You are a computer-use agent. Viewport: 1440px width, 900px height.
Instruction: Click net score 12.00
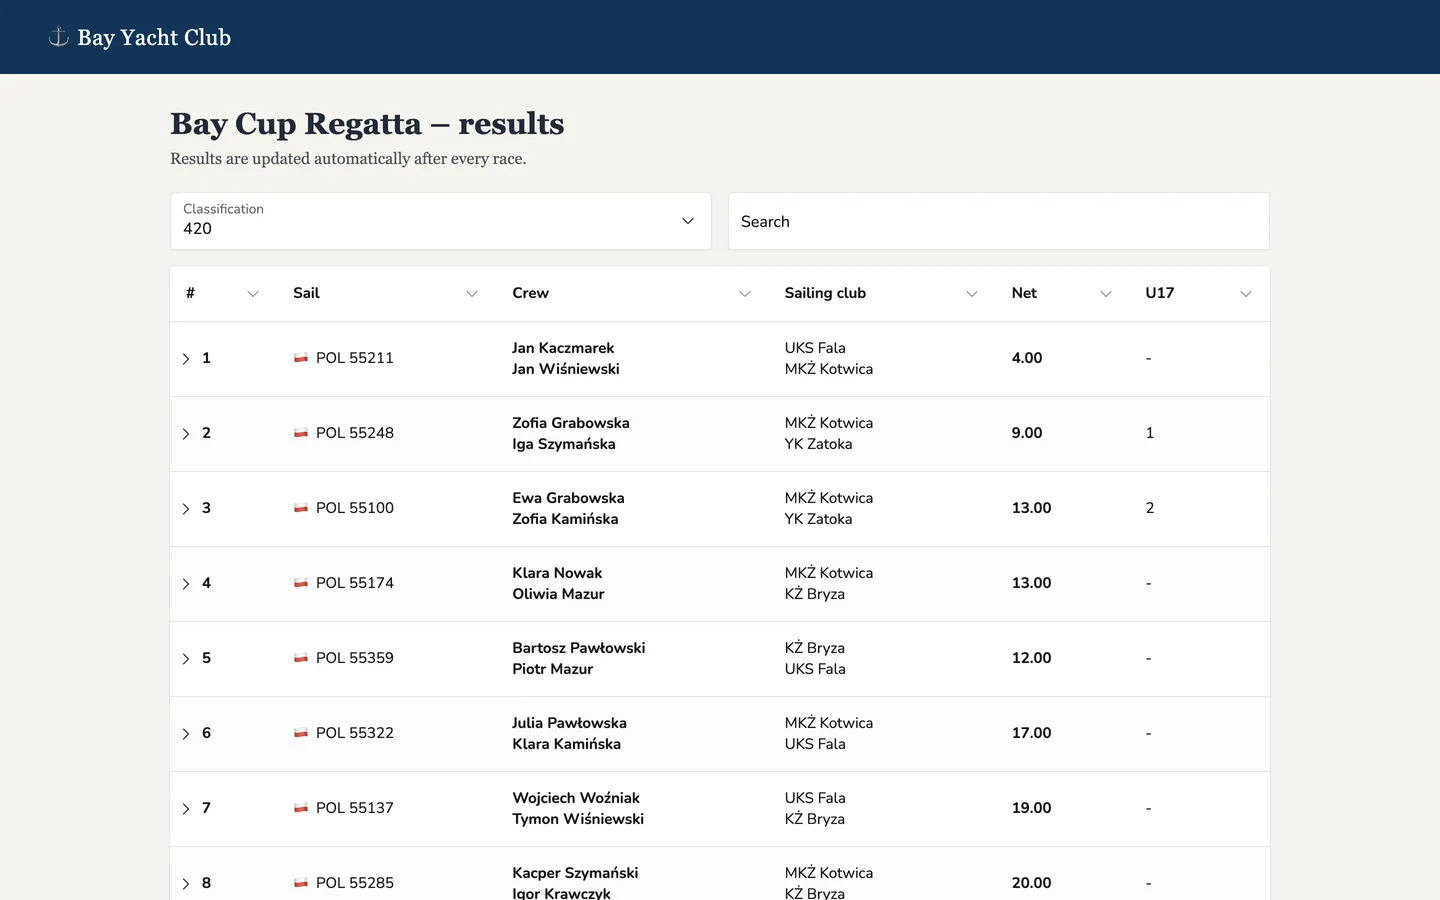(1031, 658)
